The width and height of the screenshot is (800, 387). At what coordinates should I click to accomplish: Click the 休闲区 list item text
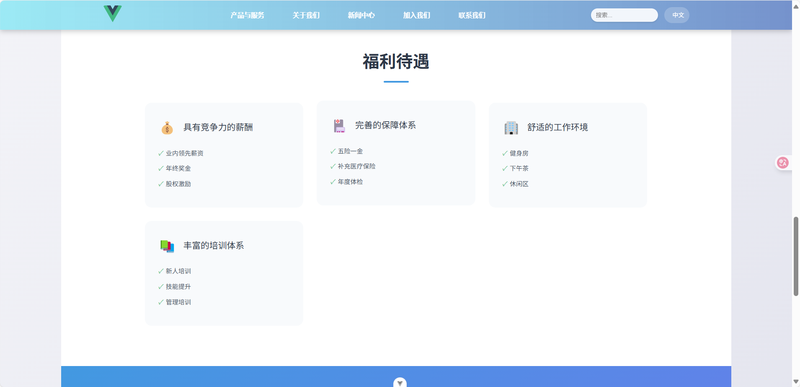[519, 184]
